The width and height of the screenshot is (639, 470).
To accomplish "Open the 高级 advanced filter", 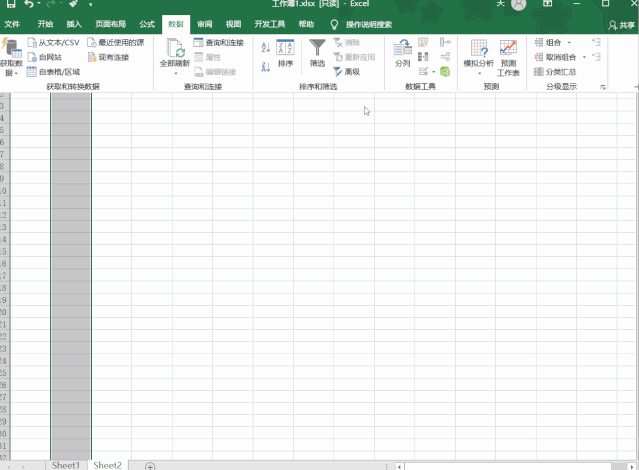I will pyautogui.click(x=346, y=72).
